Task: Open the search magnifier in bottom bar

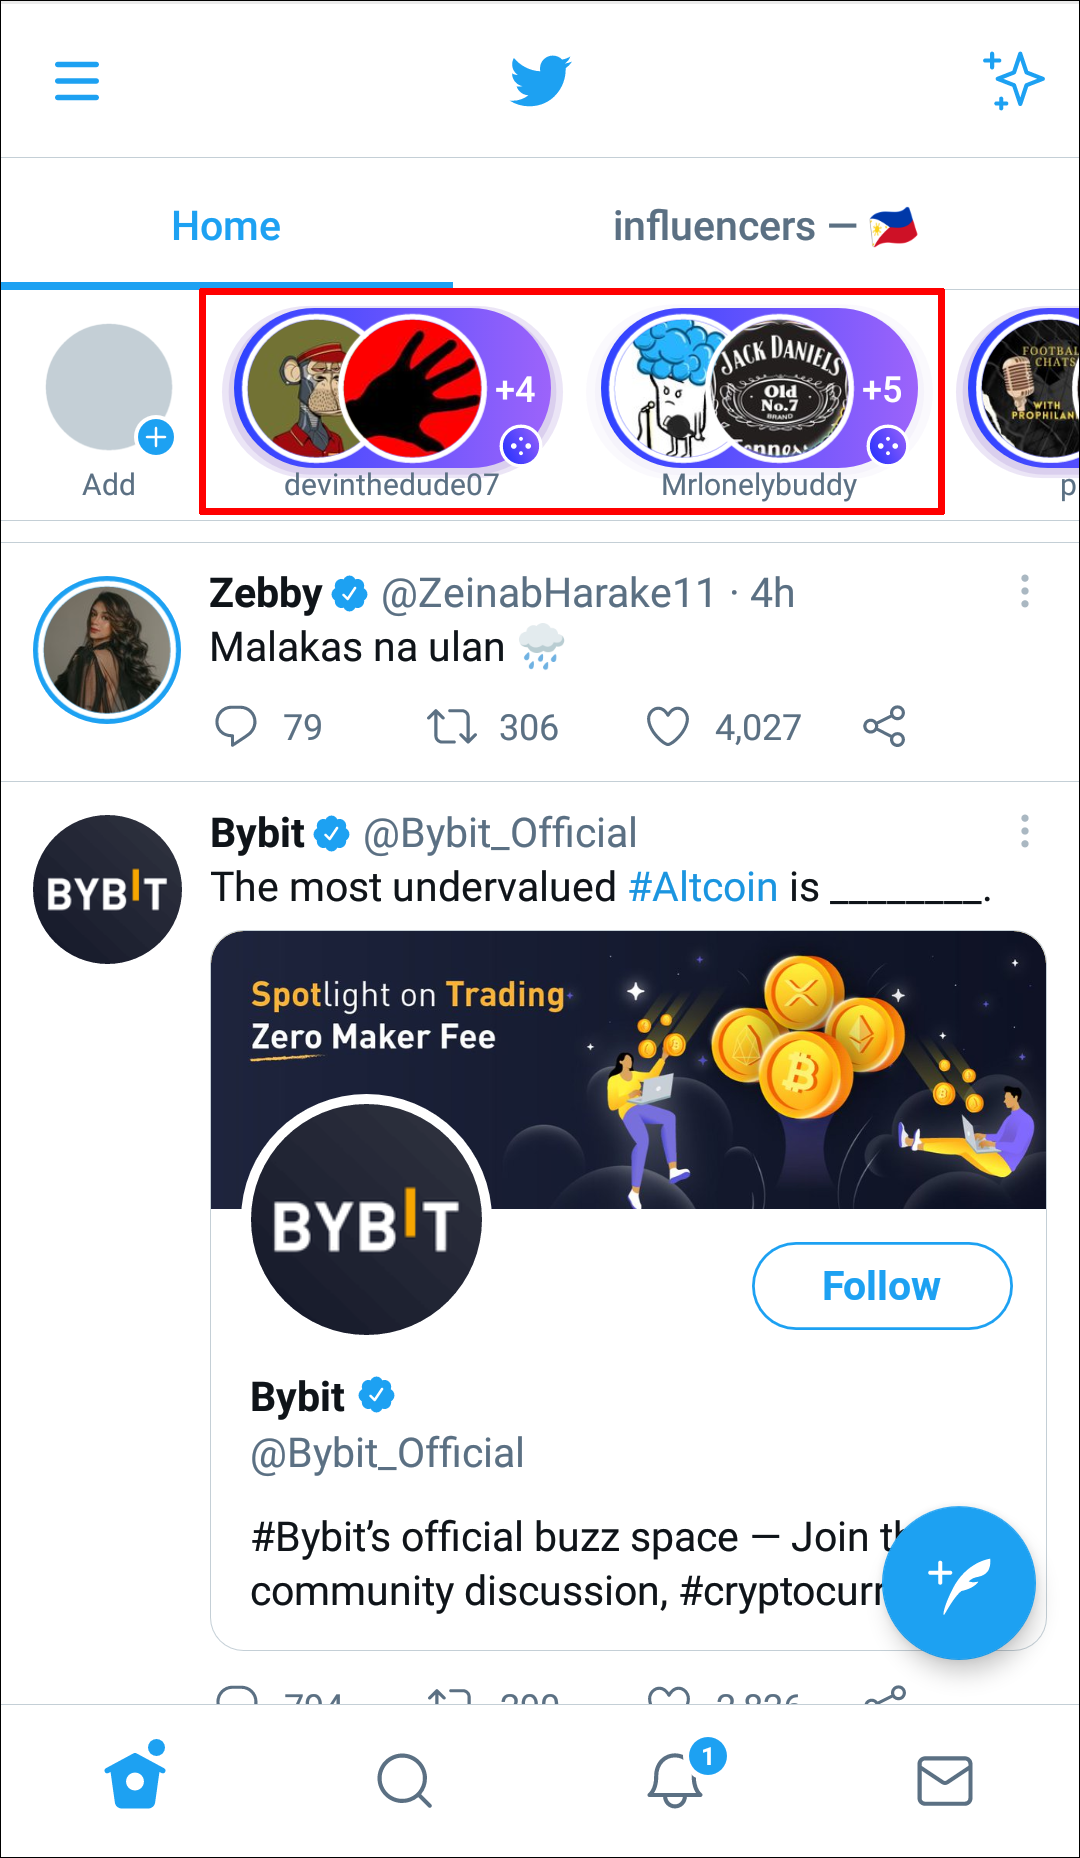Action: 404,1780
